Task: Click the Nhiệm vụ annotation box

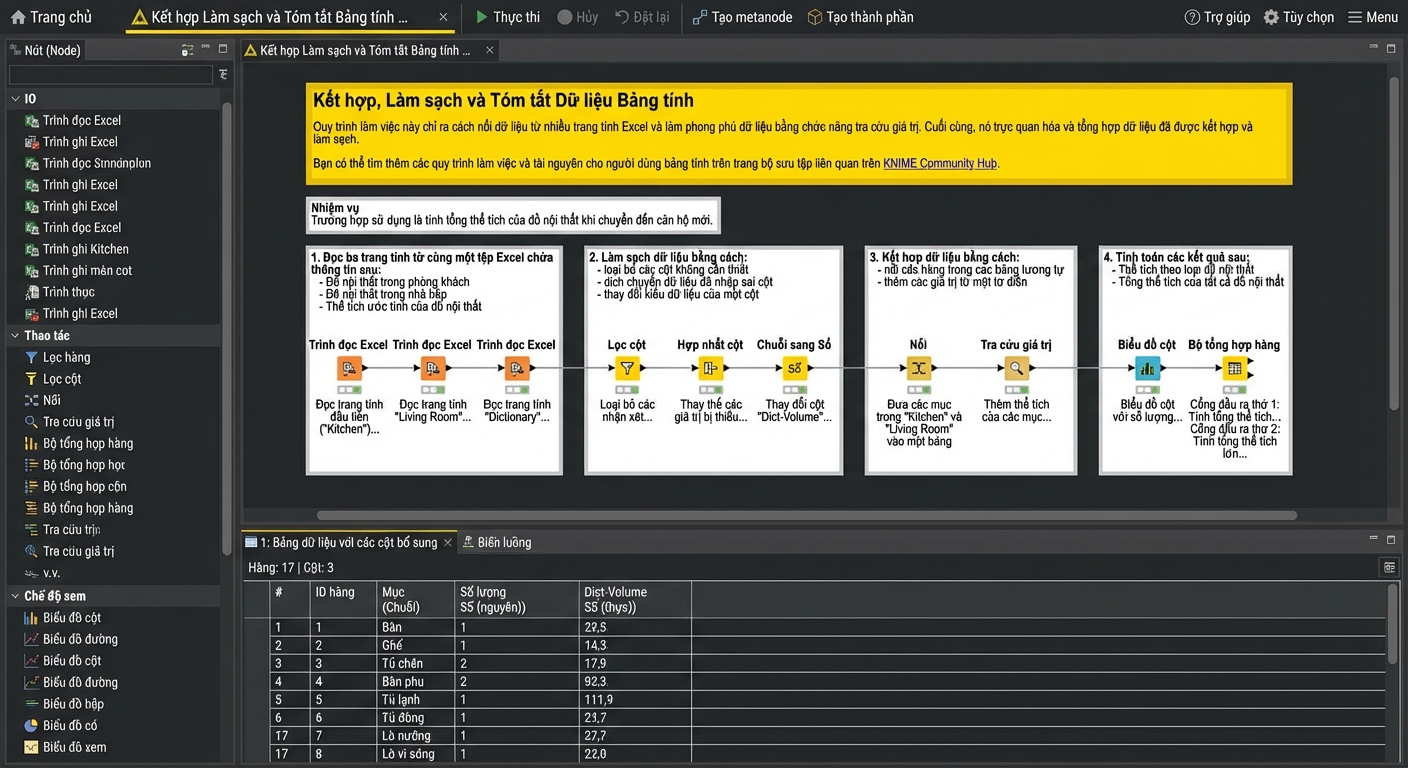Action: [512, 214]
